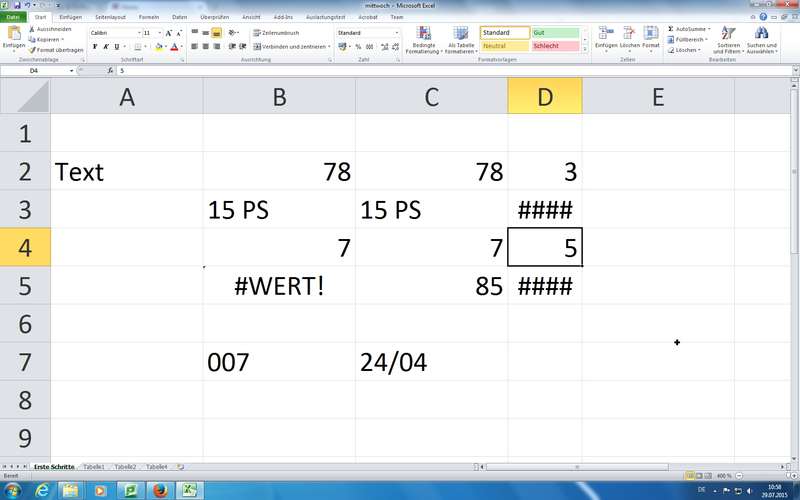800x500 pixels.
Task: Toggle Zeilenumbruch text wrapping
Action: [271, 33]
